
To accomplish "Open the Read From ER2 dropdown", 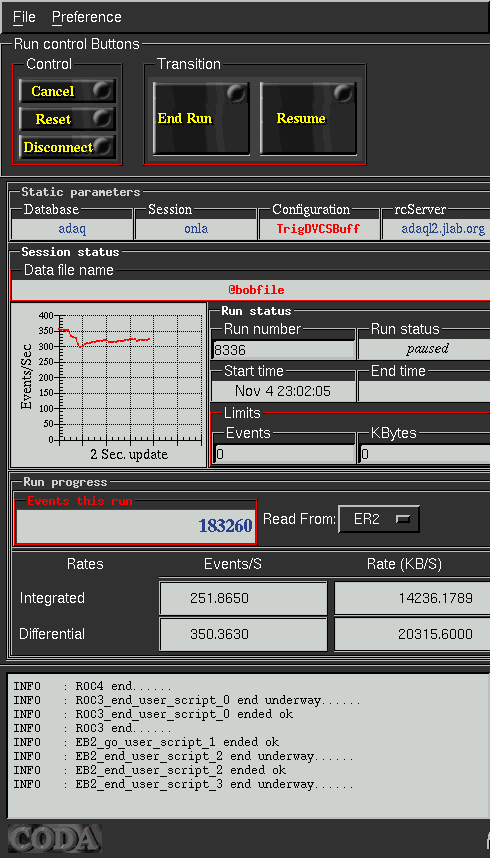I will pyautogui.click(x=379, y=519).
